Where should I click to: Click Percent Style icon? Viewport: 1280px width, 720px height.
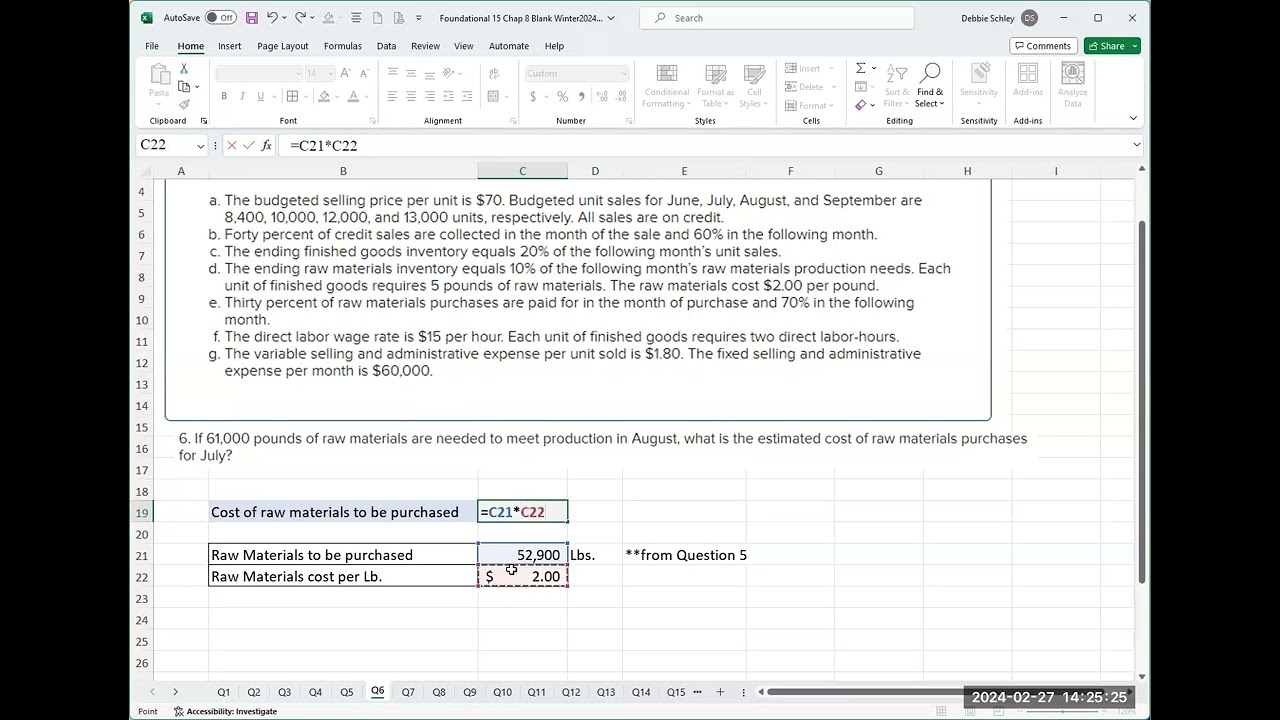pyautogui.click(x=563, y=96)
